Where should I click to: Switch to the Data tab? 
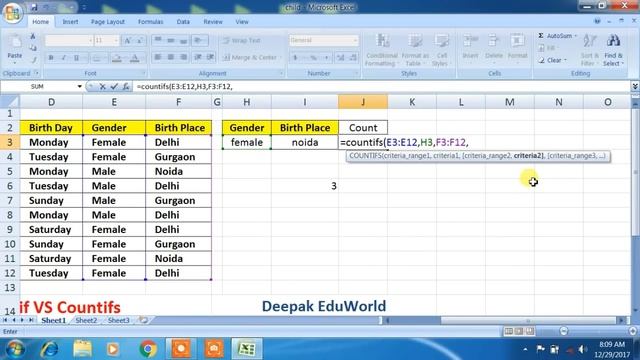[x=183, y=22]
